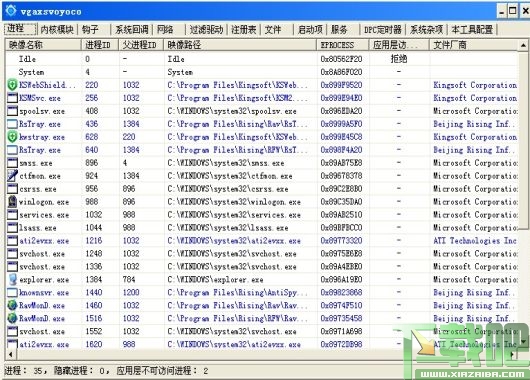
Task: Click the icon next to KSMSvc.exe
Action: click(x=12, y=98)
